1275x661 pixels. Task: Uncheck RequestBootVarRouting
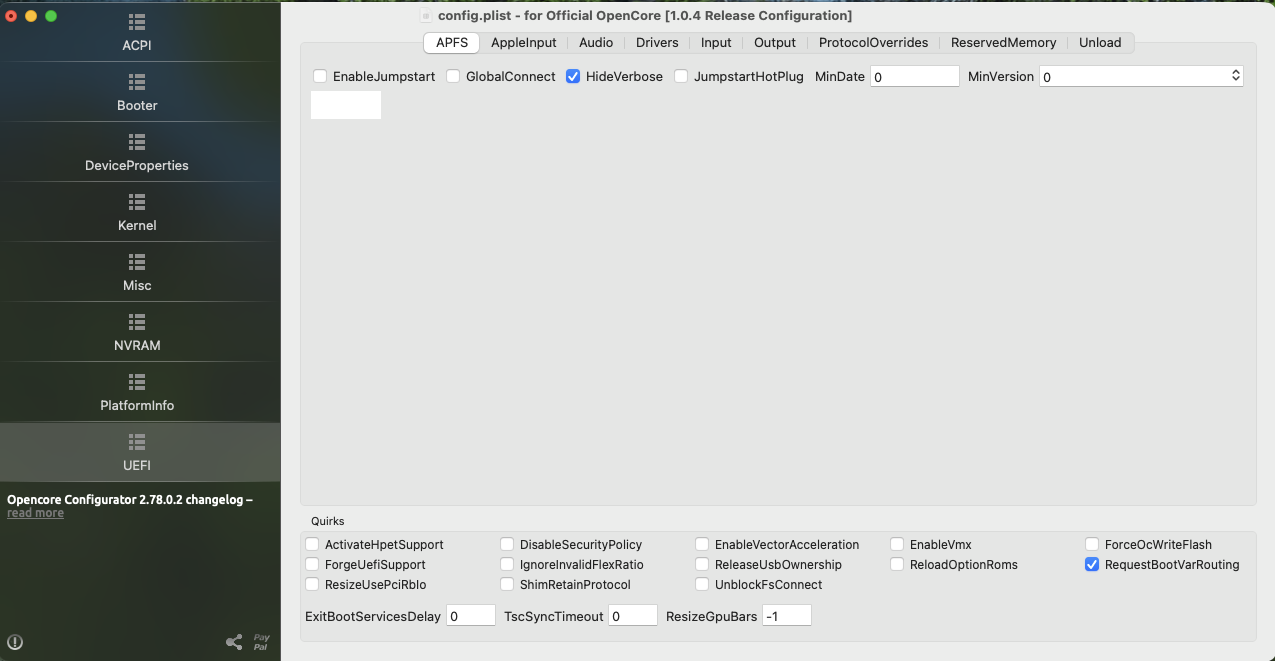tap(1091, 564)
